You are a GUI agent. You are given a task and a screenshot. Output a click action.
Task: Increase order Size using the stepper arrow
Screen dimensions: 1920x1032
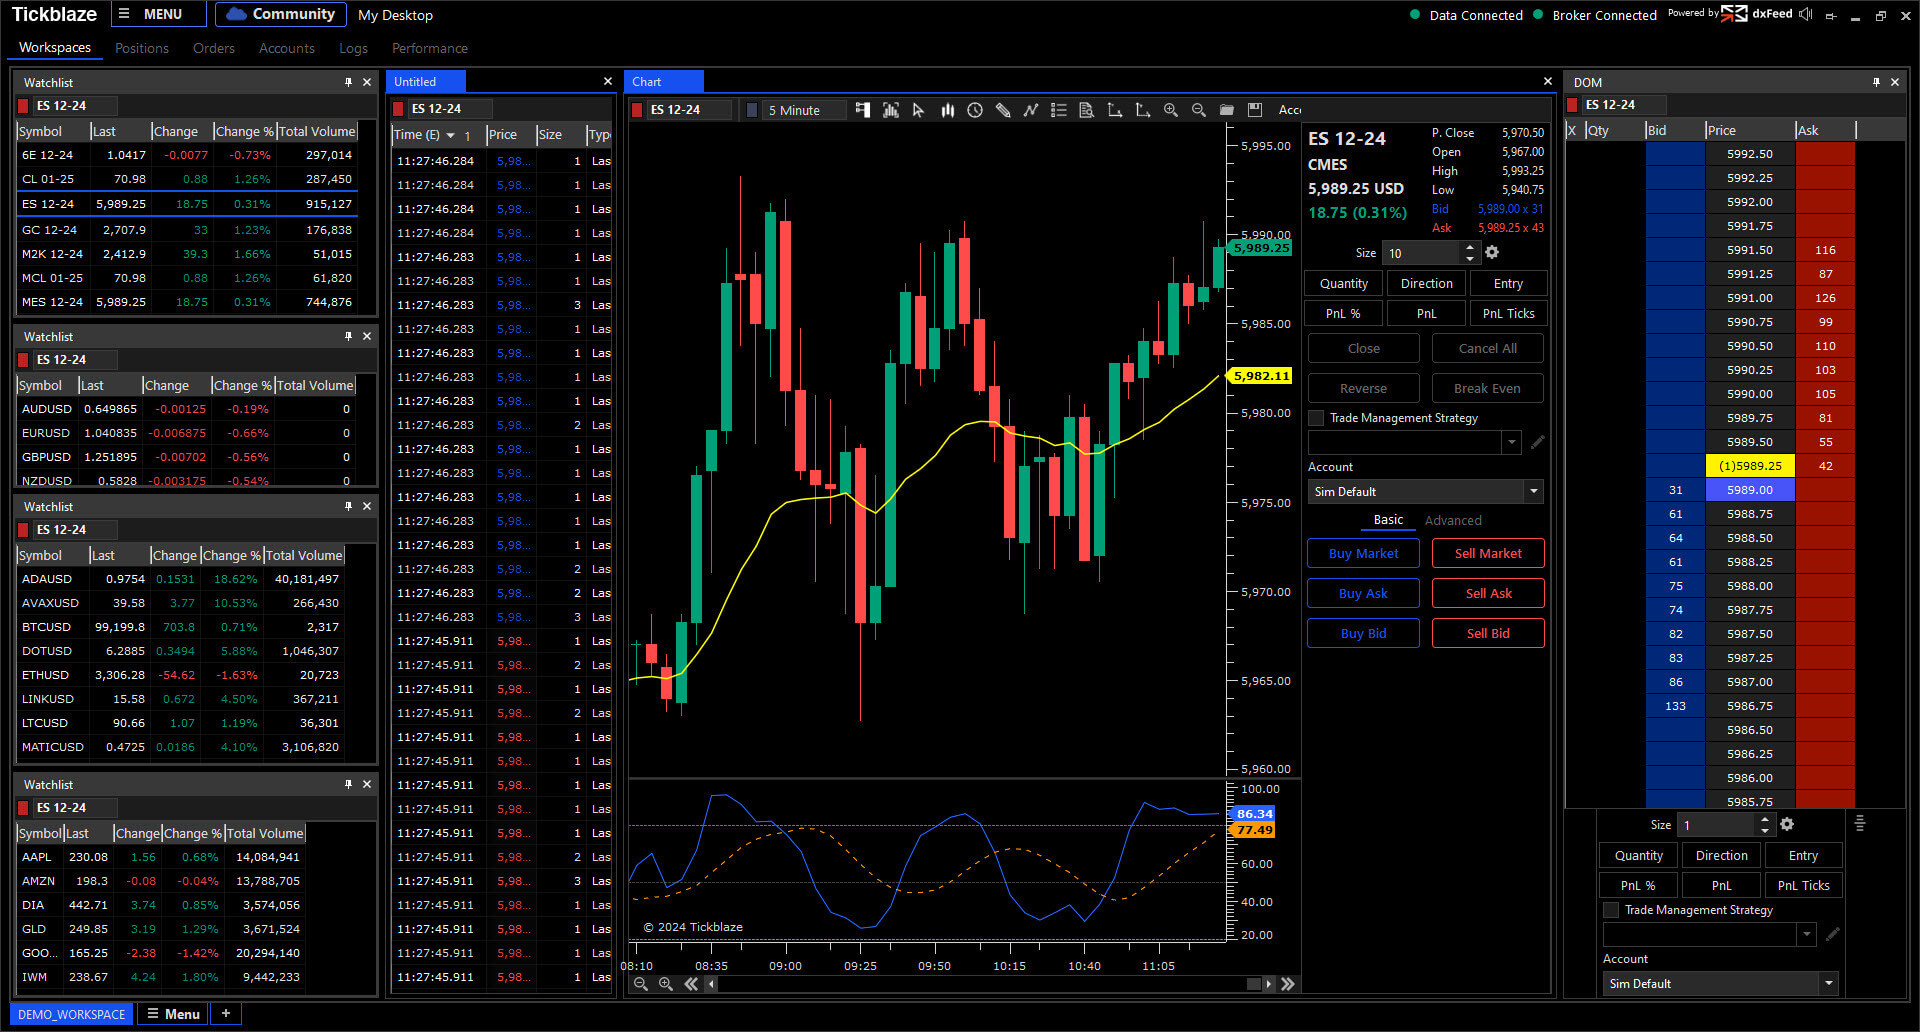click(x=1469, y=248)
